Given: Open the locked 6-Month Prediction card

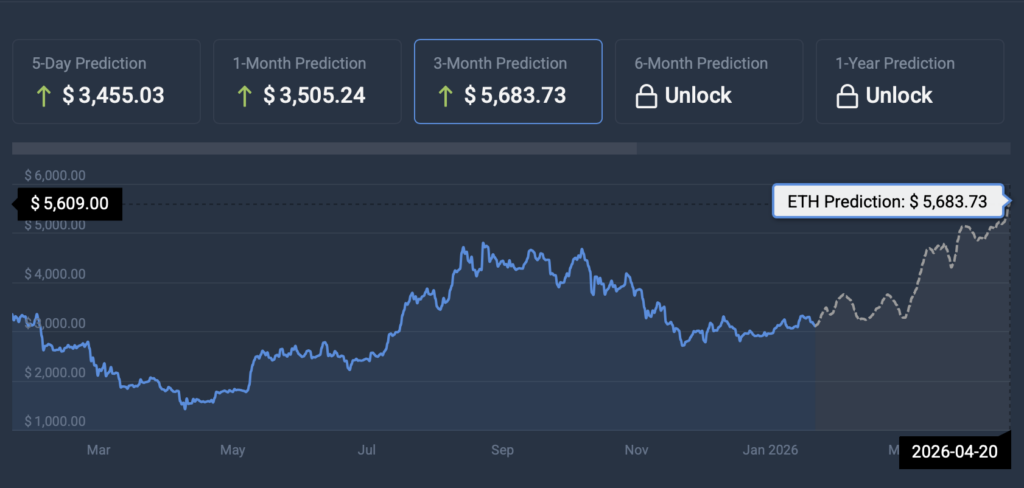Looking at the screenshot, I should [x=709, y=82].
